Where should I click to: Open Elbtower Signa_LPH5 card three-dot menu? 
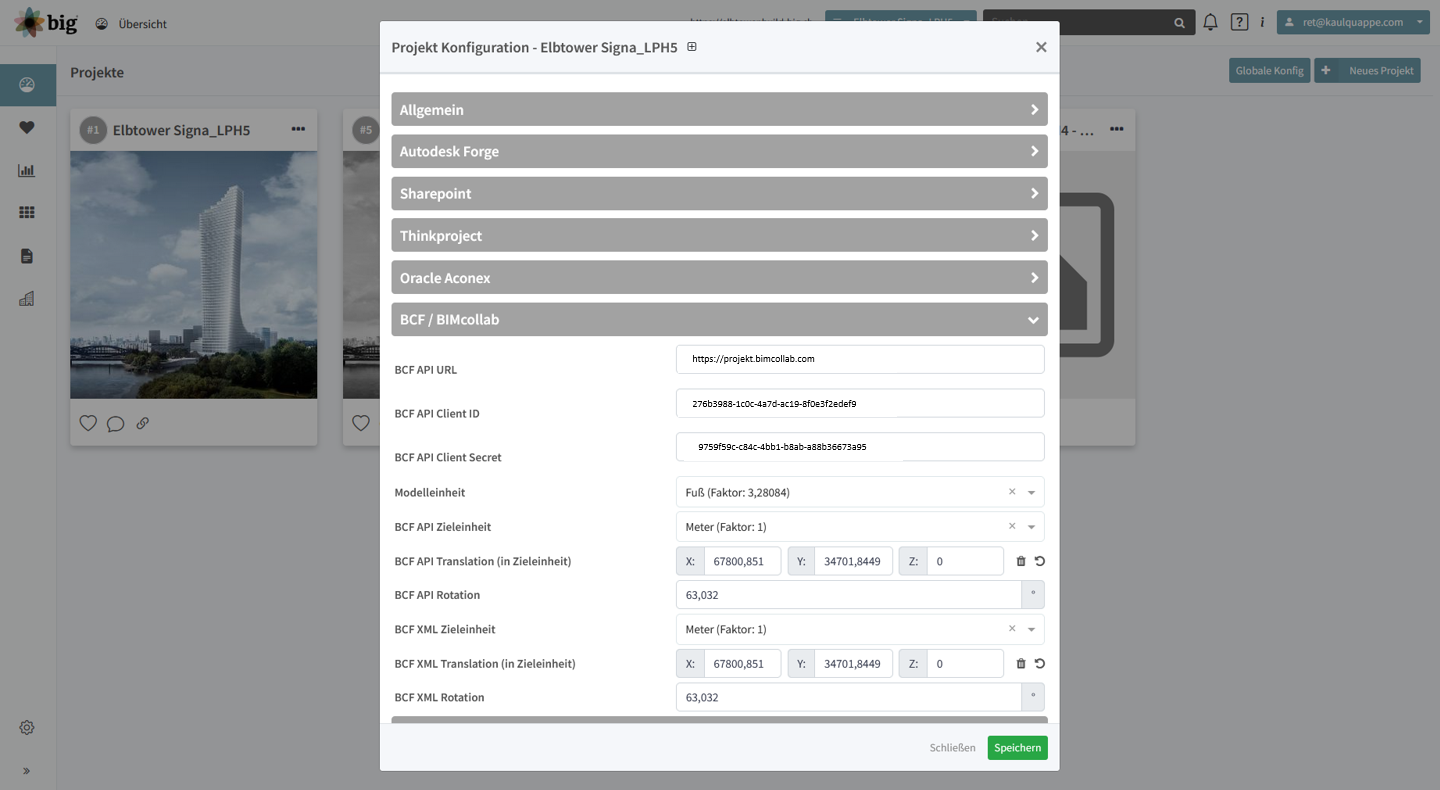(x=298, y=129)
